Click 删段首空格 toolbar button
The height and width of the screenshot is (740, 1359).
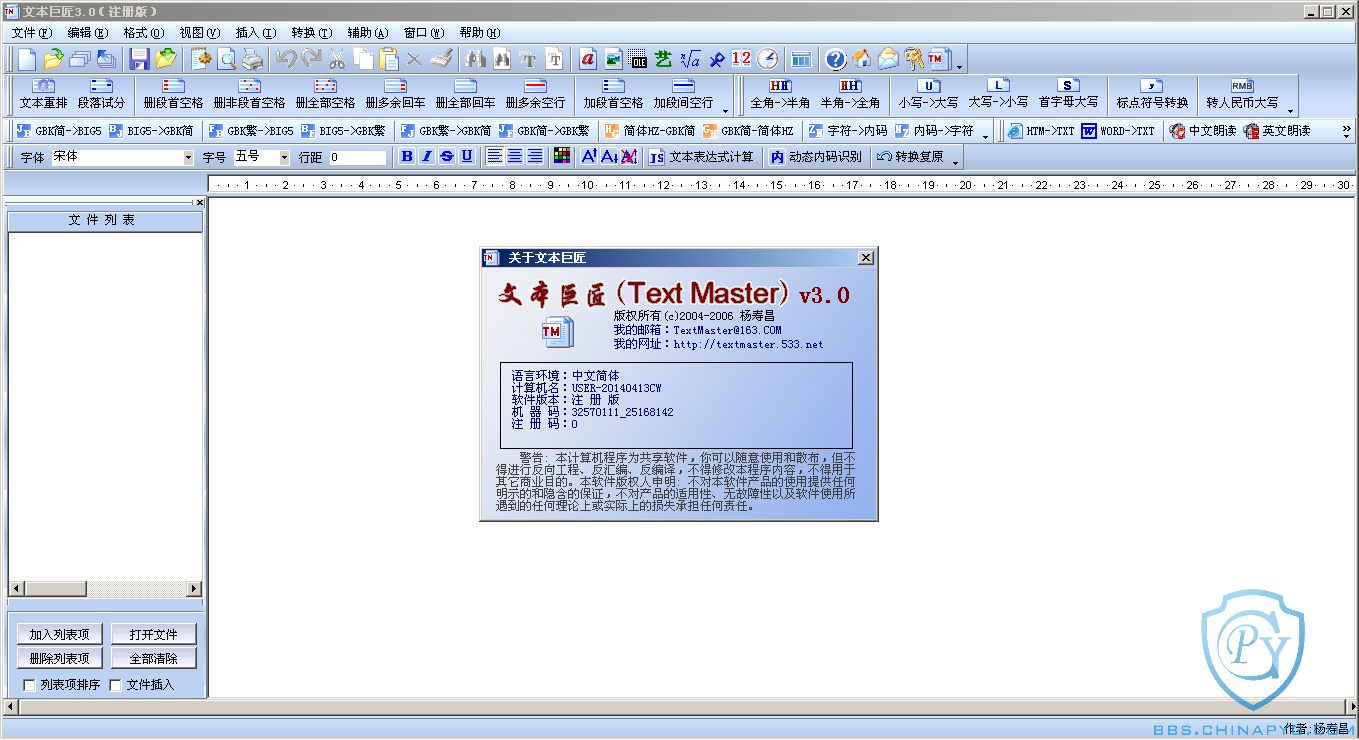point(173,95)
